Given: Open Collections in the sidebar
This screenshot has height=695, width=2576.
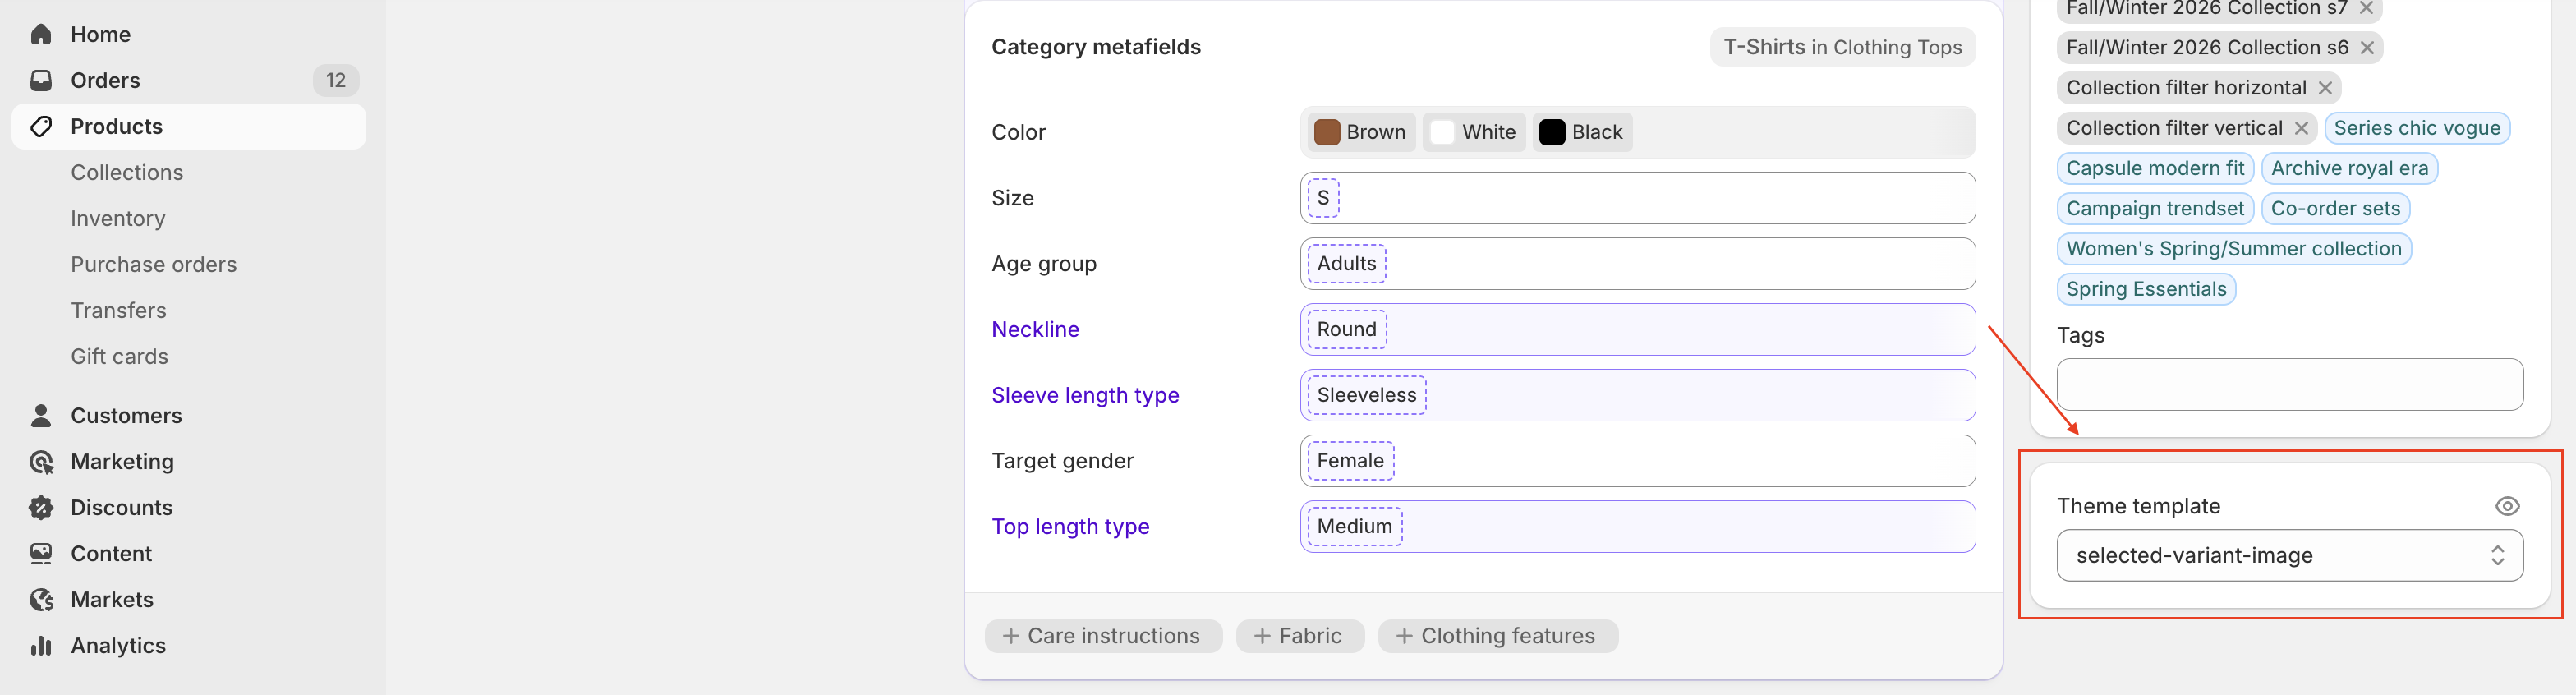Looking at the screenshot, I should pos(127,172).
